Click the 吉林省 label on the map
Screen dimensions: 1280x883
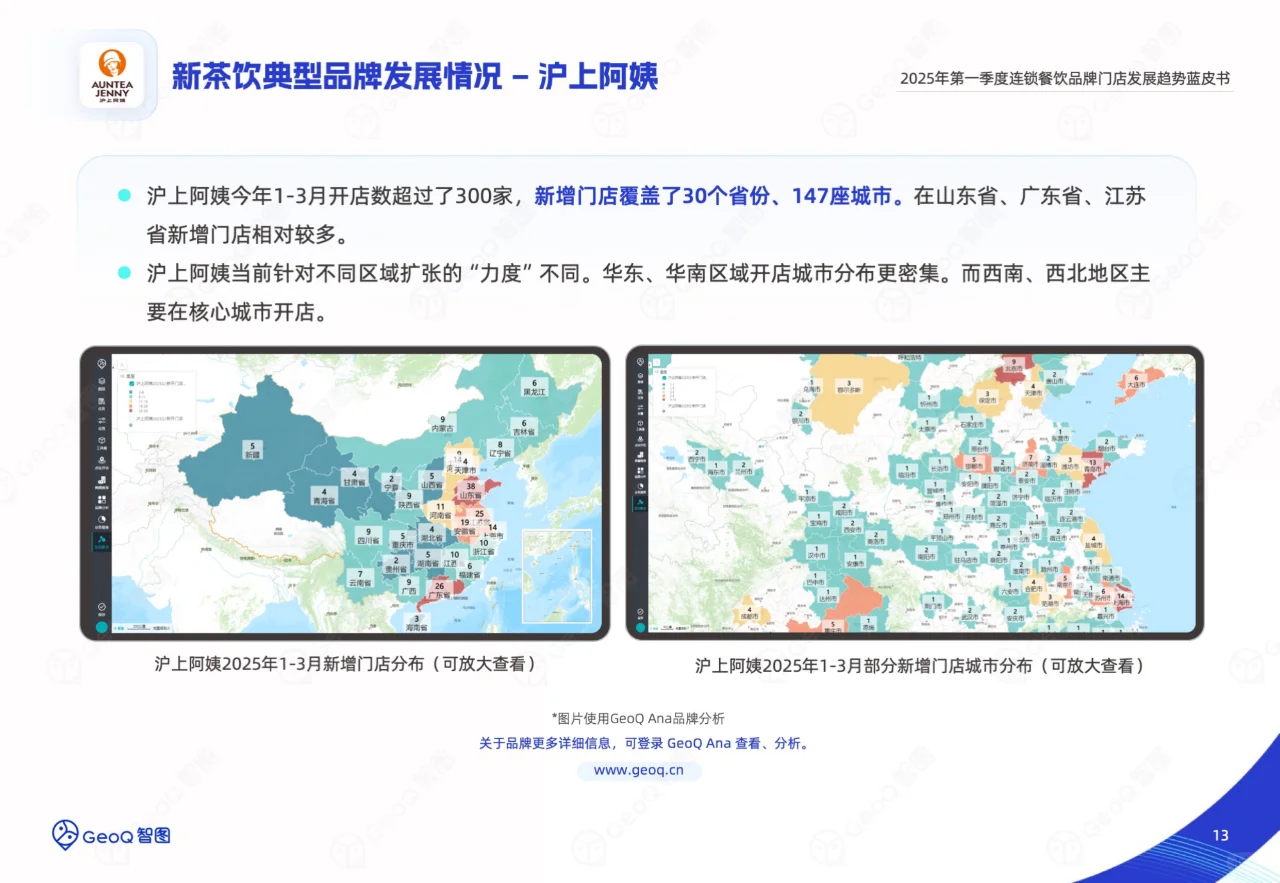tap(524, 427)
